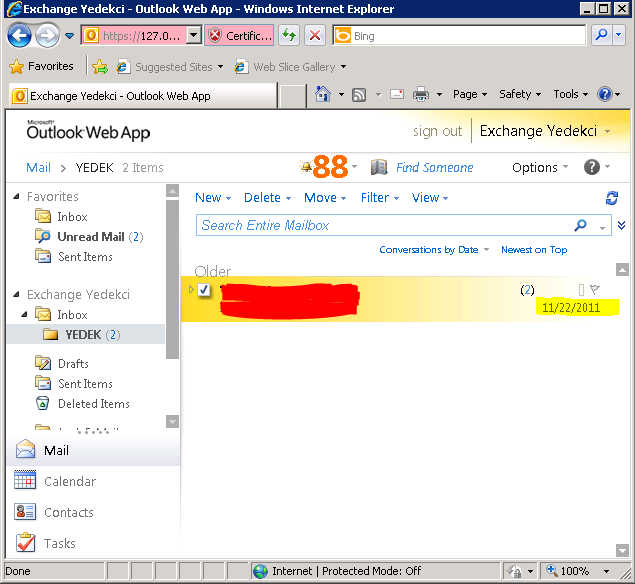Click the folder pane scroll down arrow
This screenshot has height=584, width=635.
[x=173, y=422]
